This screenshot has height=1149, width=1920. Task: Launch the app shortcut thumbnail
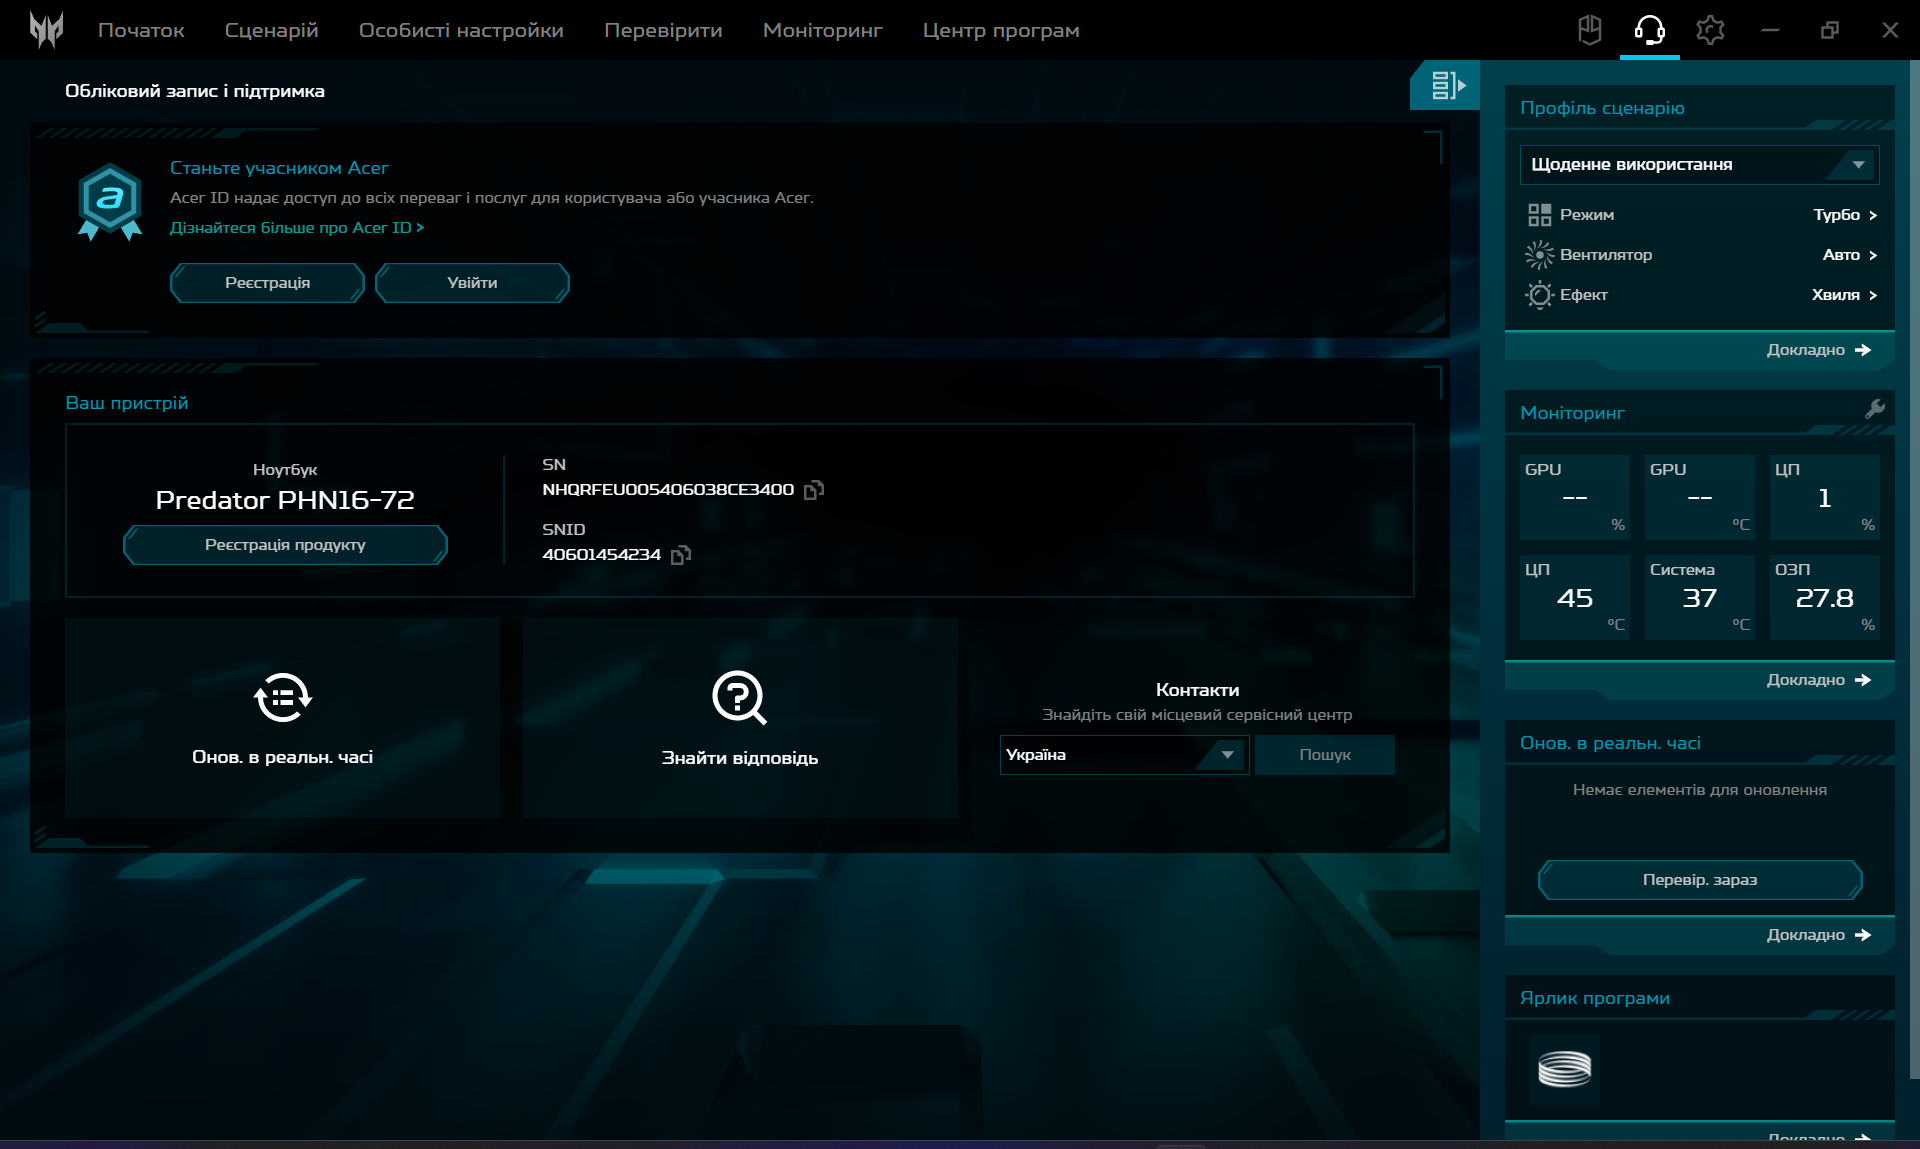point(1564,1069)
